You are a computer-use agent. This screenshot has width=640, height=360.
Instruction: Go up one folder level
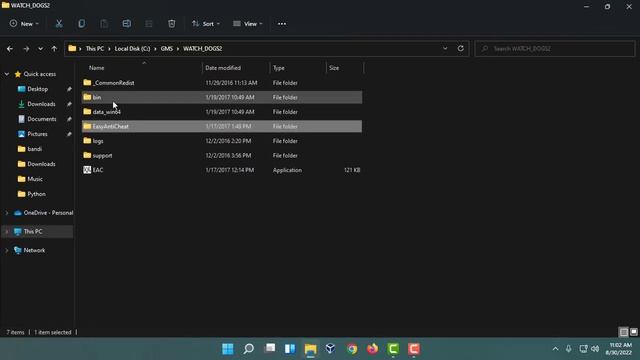point(54,49)
